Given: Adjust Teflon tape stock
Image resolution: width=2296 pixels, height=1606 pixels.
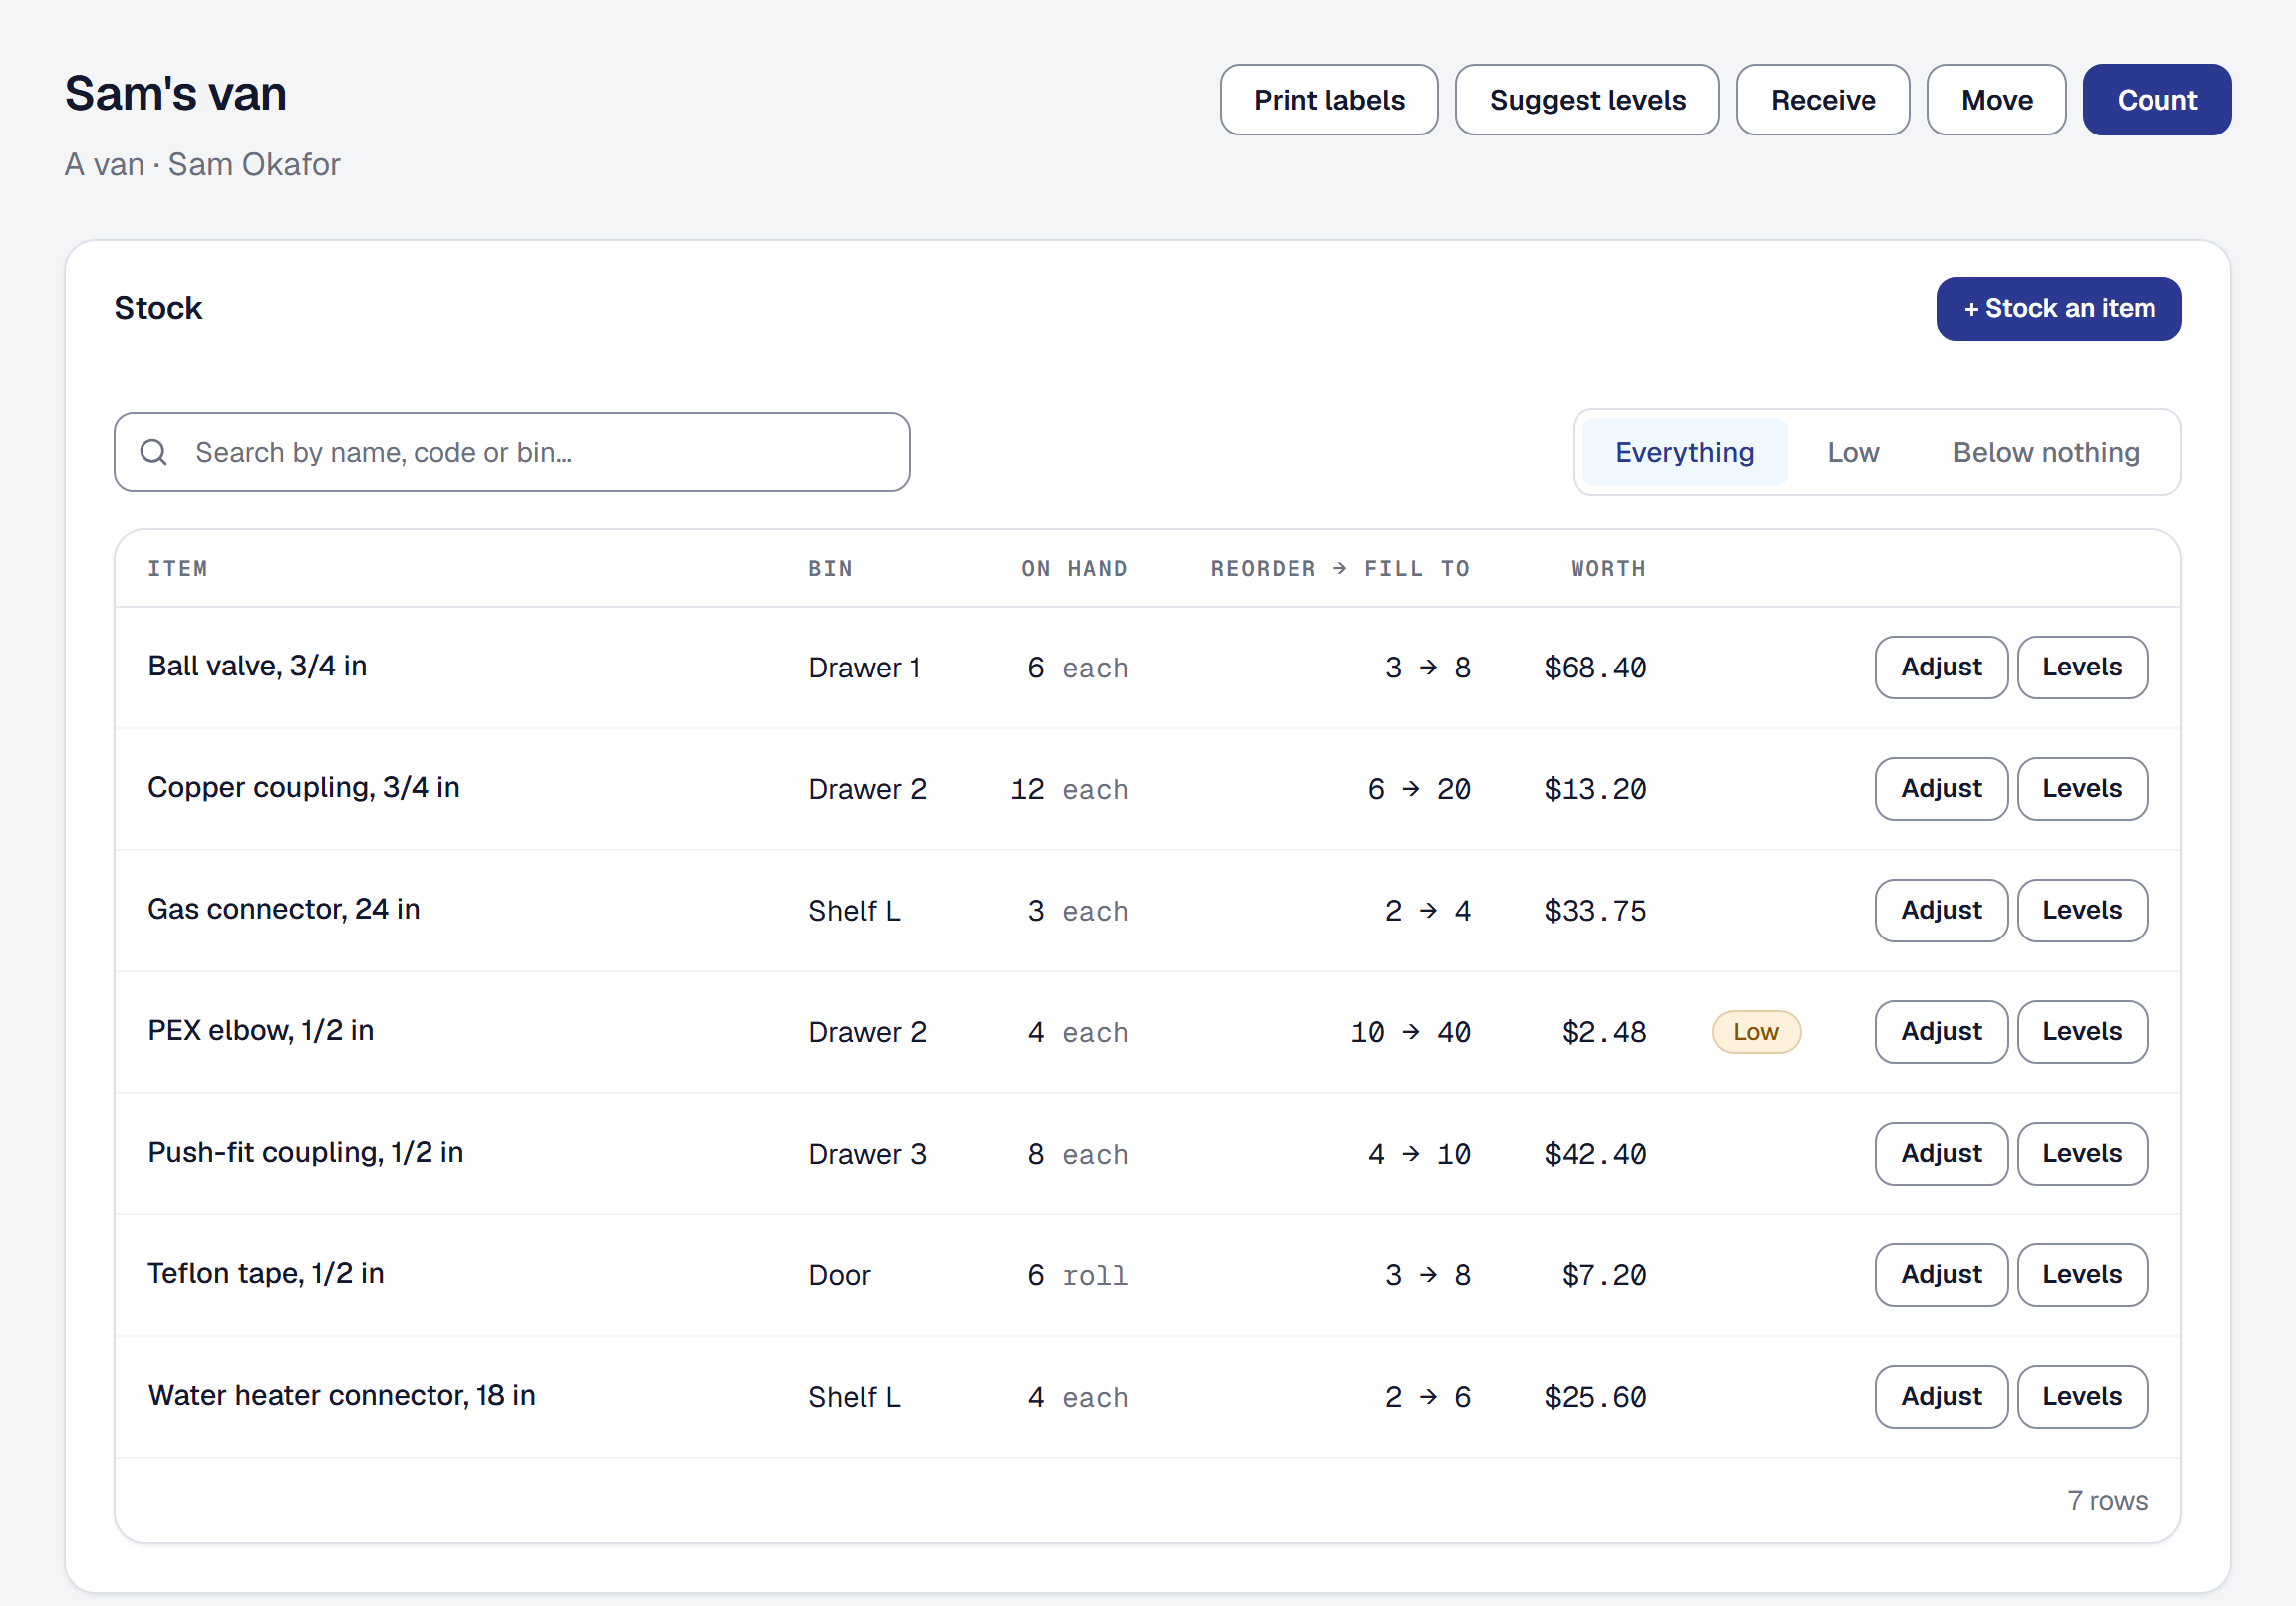Looking at the screenshot, I should click(x=1940, y=1274).
